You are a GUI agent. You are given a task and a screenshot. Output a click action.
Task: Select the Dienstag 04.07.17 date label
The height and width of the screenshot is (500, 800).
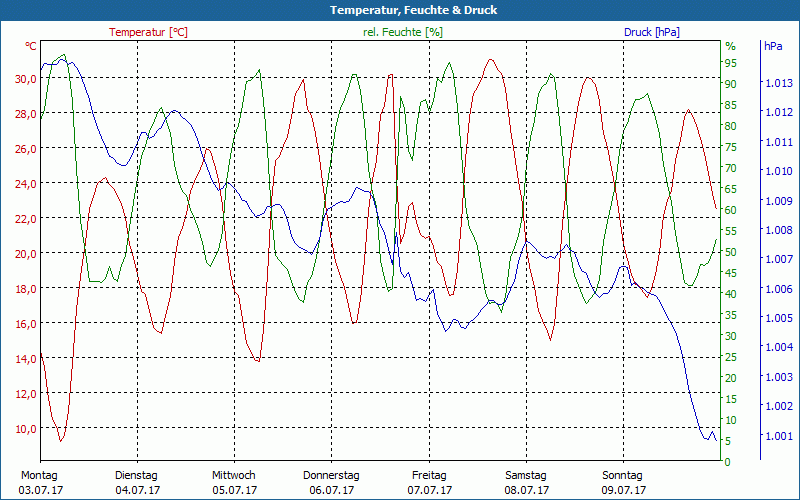pyautogui.click(x=137, y=483)
